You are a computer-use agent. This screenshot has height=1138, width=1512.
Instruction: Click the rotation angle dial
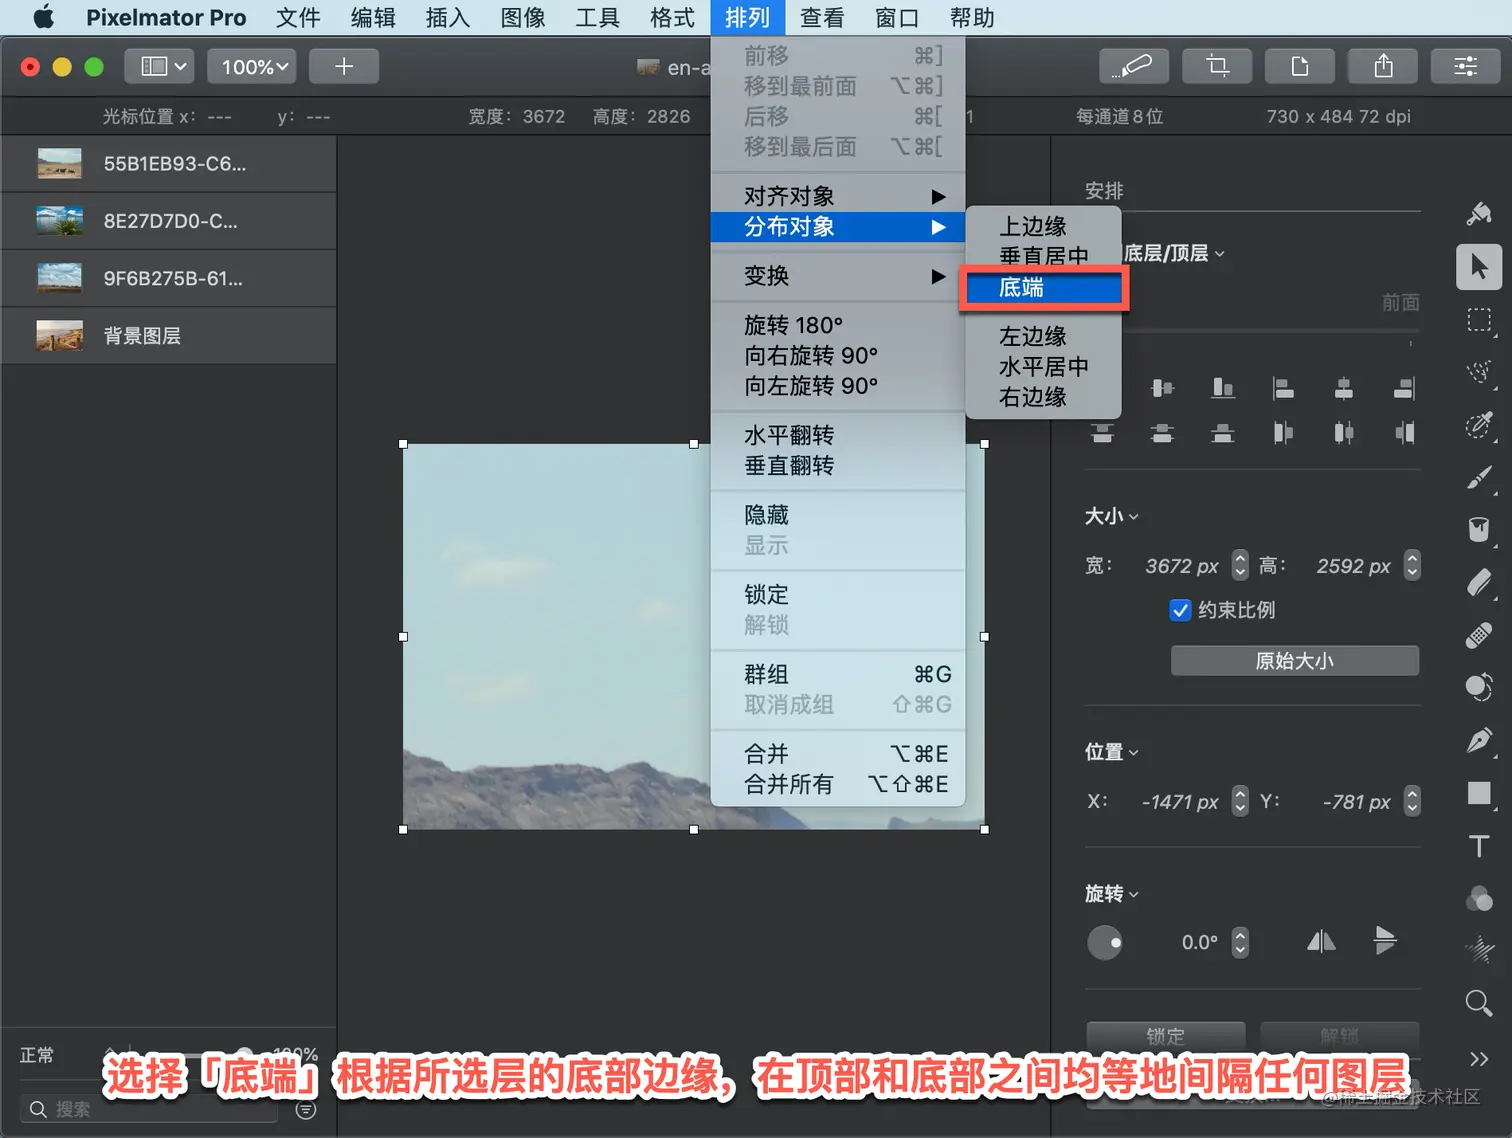coord(1105,942)
